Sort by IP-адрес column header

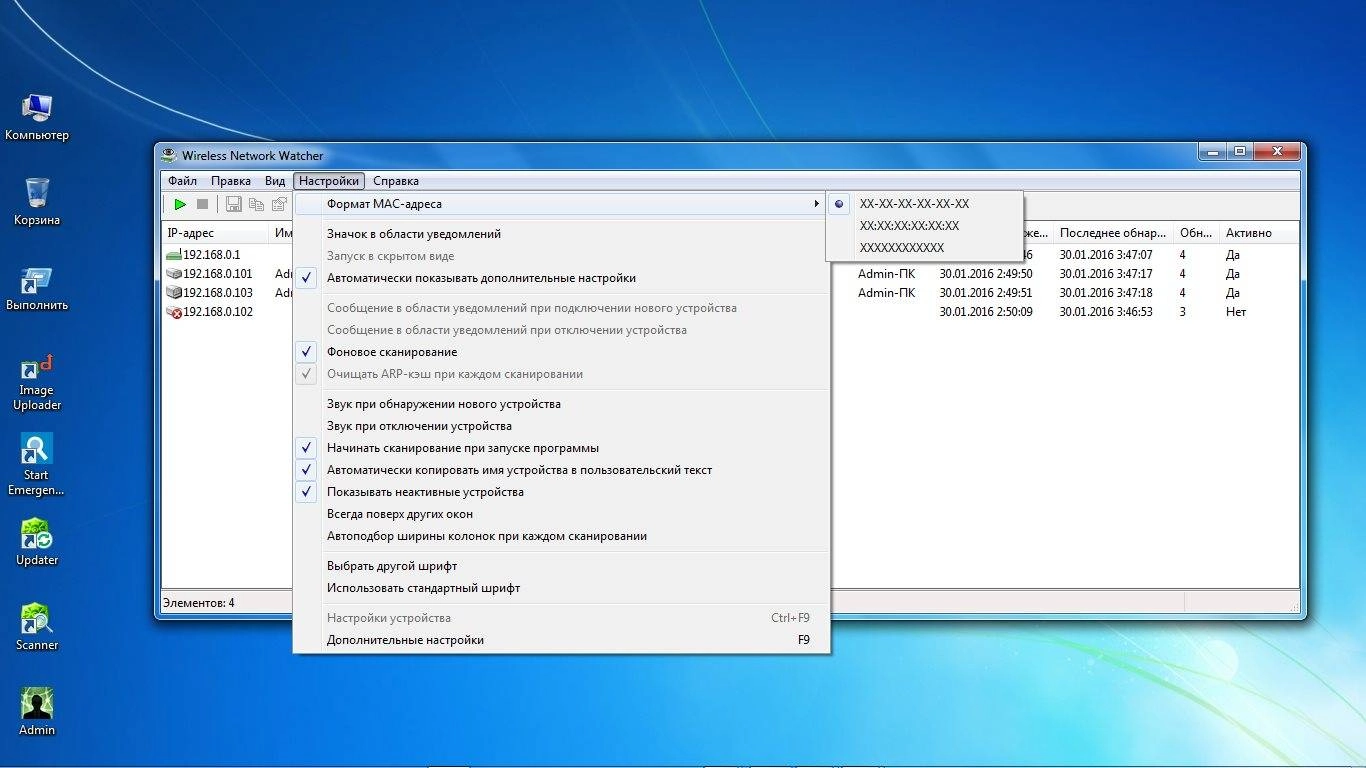pyautogui.click(x=216, y=233)
